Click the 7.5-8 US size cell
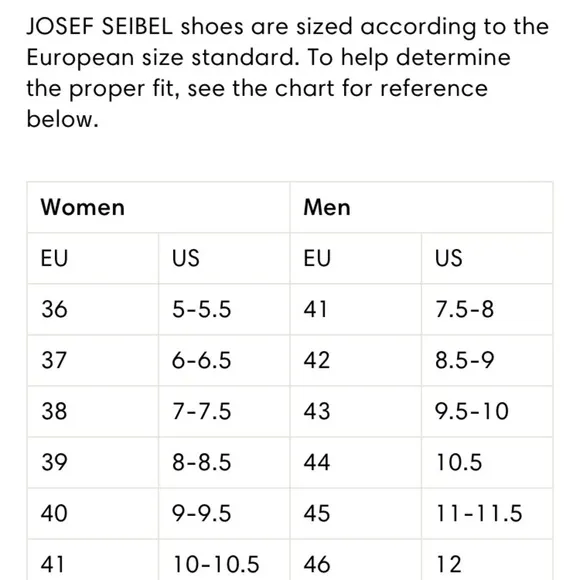580x580 pixels. [487, 309]
